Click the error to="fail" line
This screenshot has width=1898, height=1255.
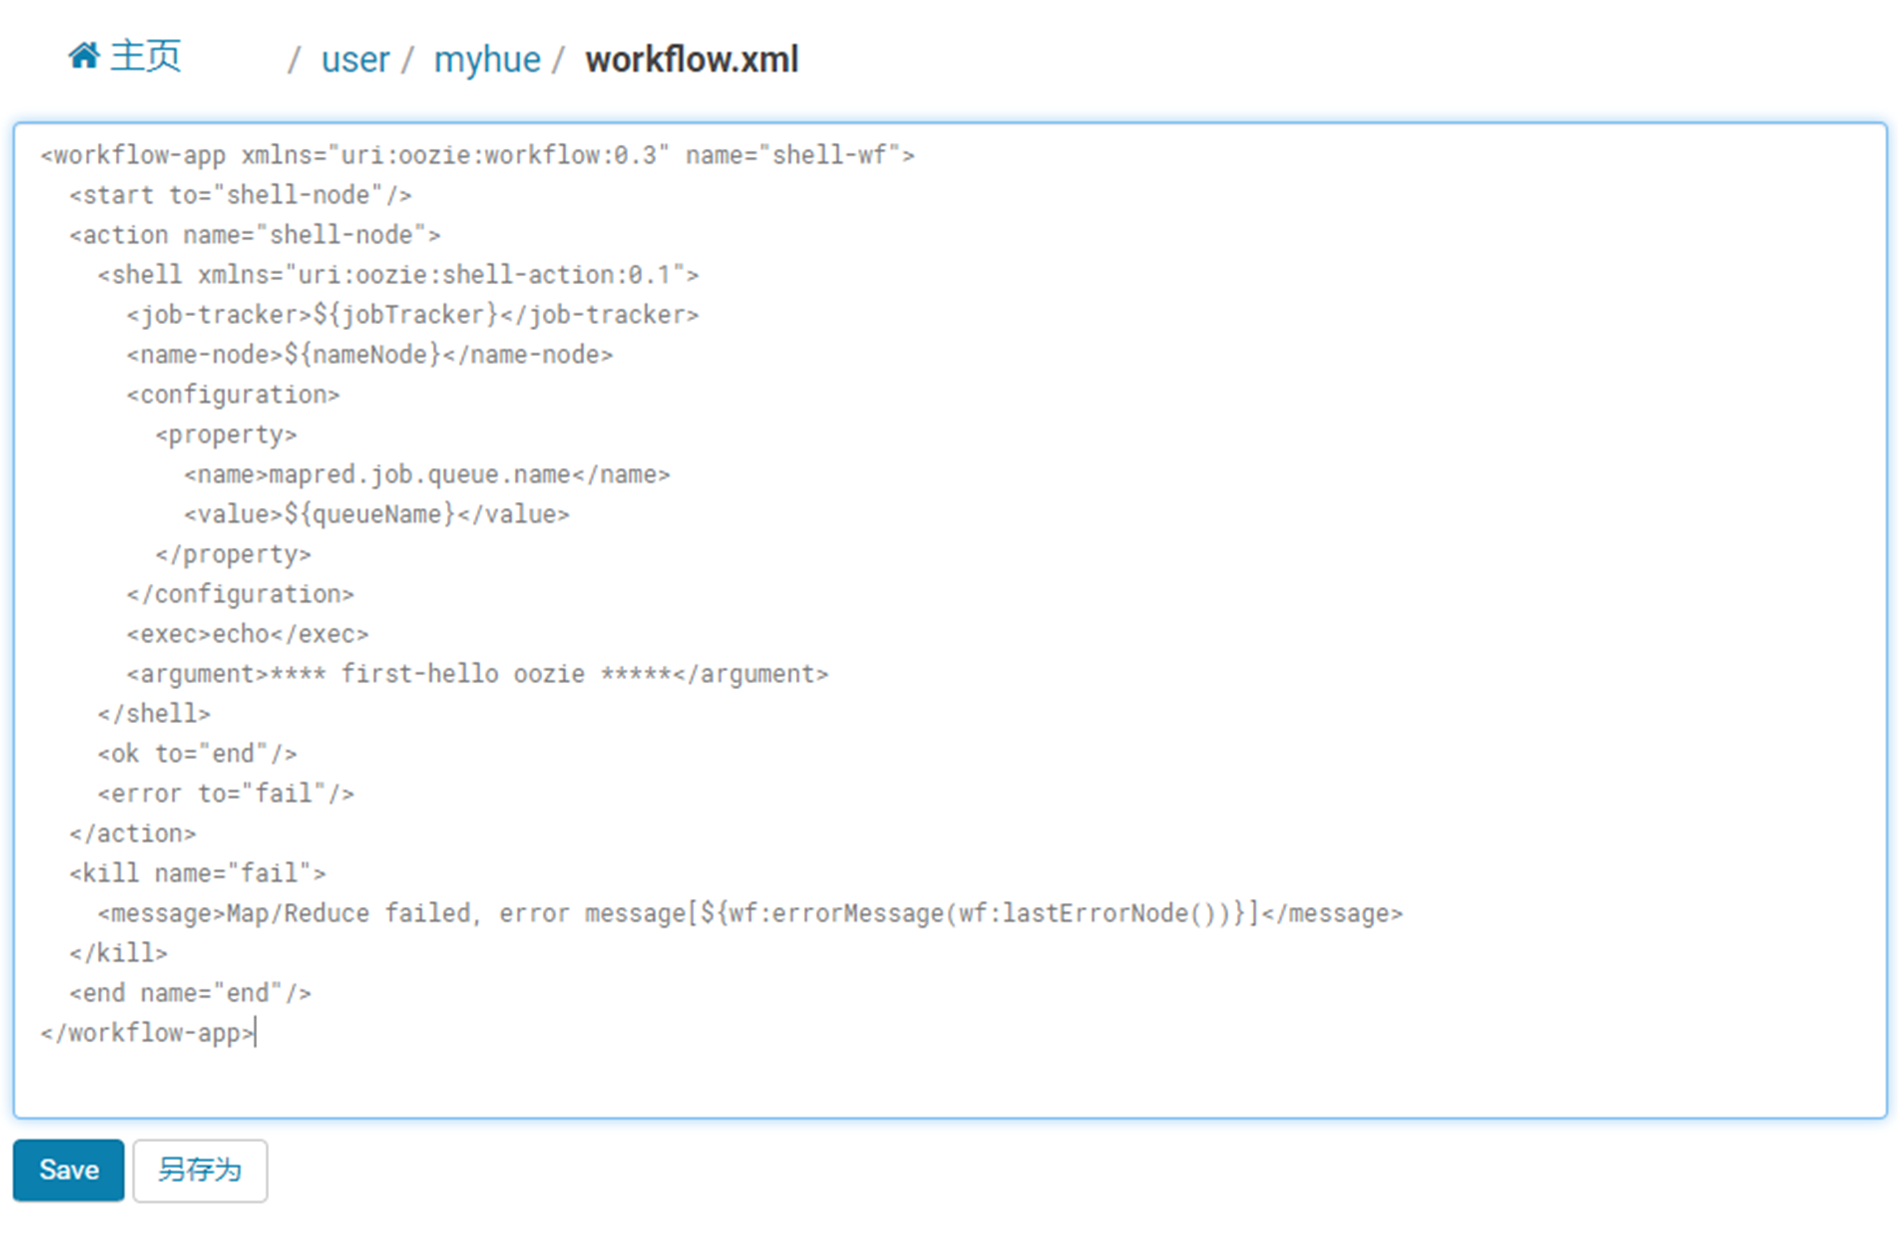click(226, 794)
